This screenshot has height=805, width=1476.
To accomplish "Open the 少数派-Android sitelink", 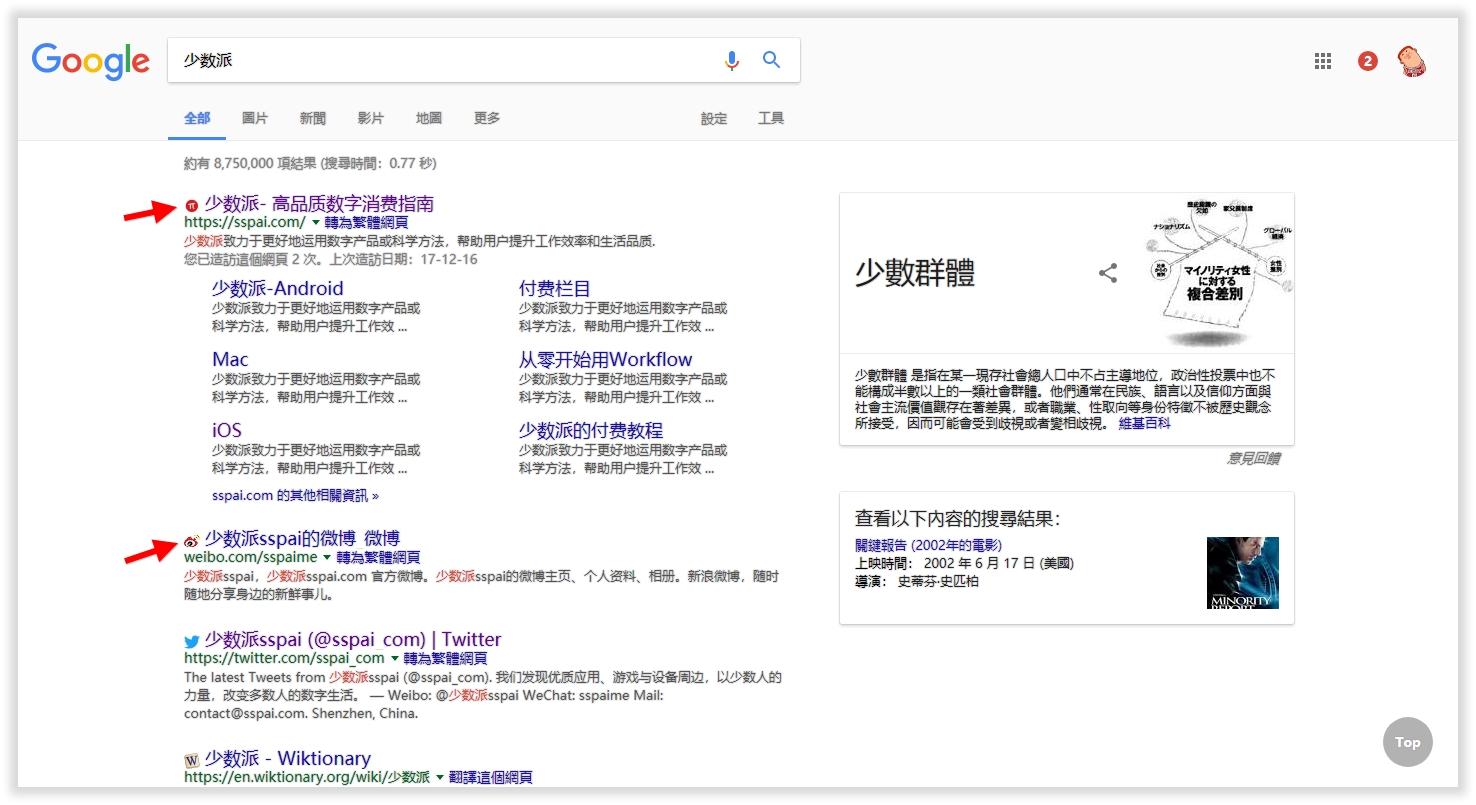I will (x=277, y=288).
